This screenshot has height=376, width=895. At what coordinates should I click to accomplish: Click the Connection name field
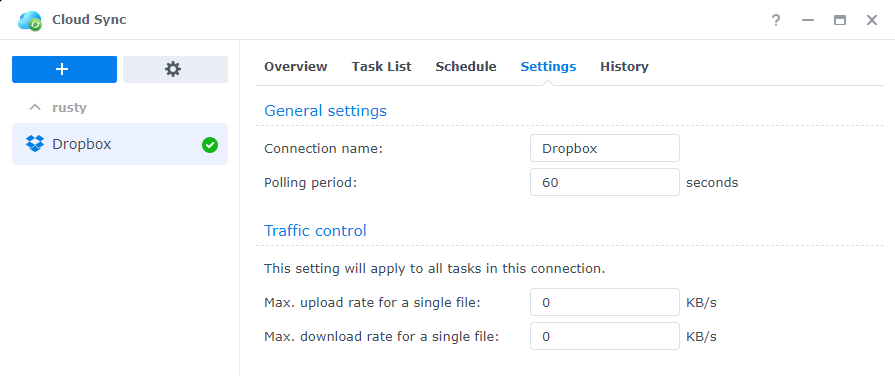pos(604,148)
